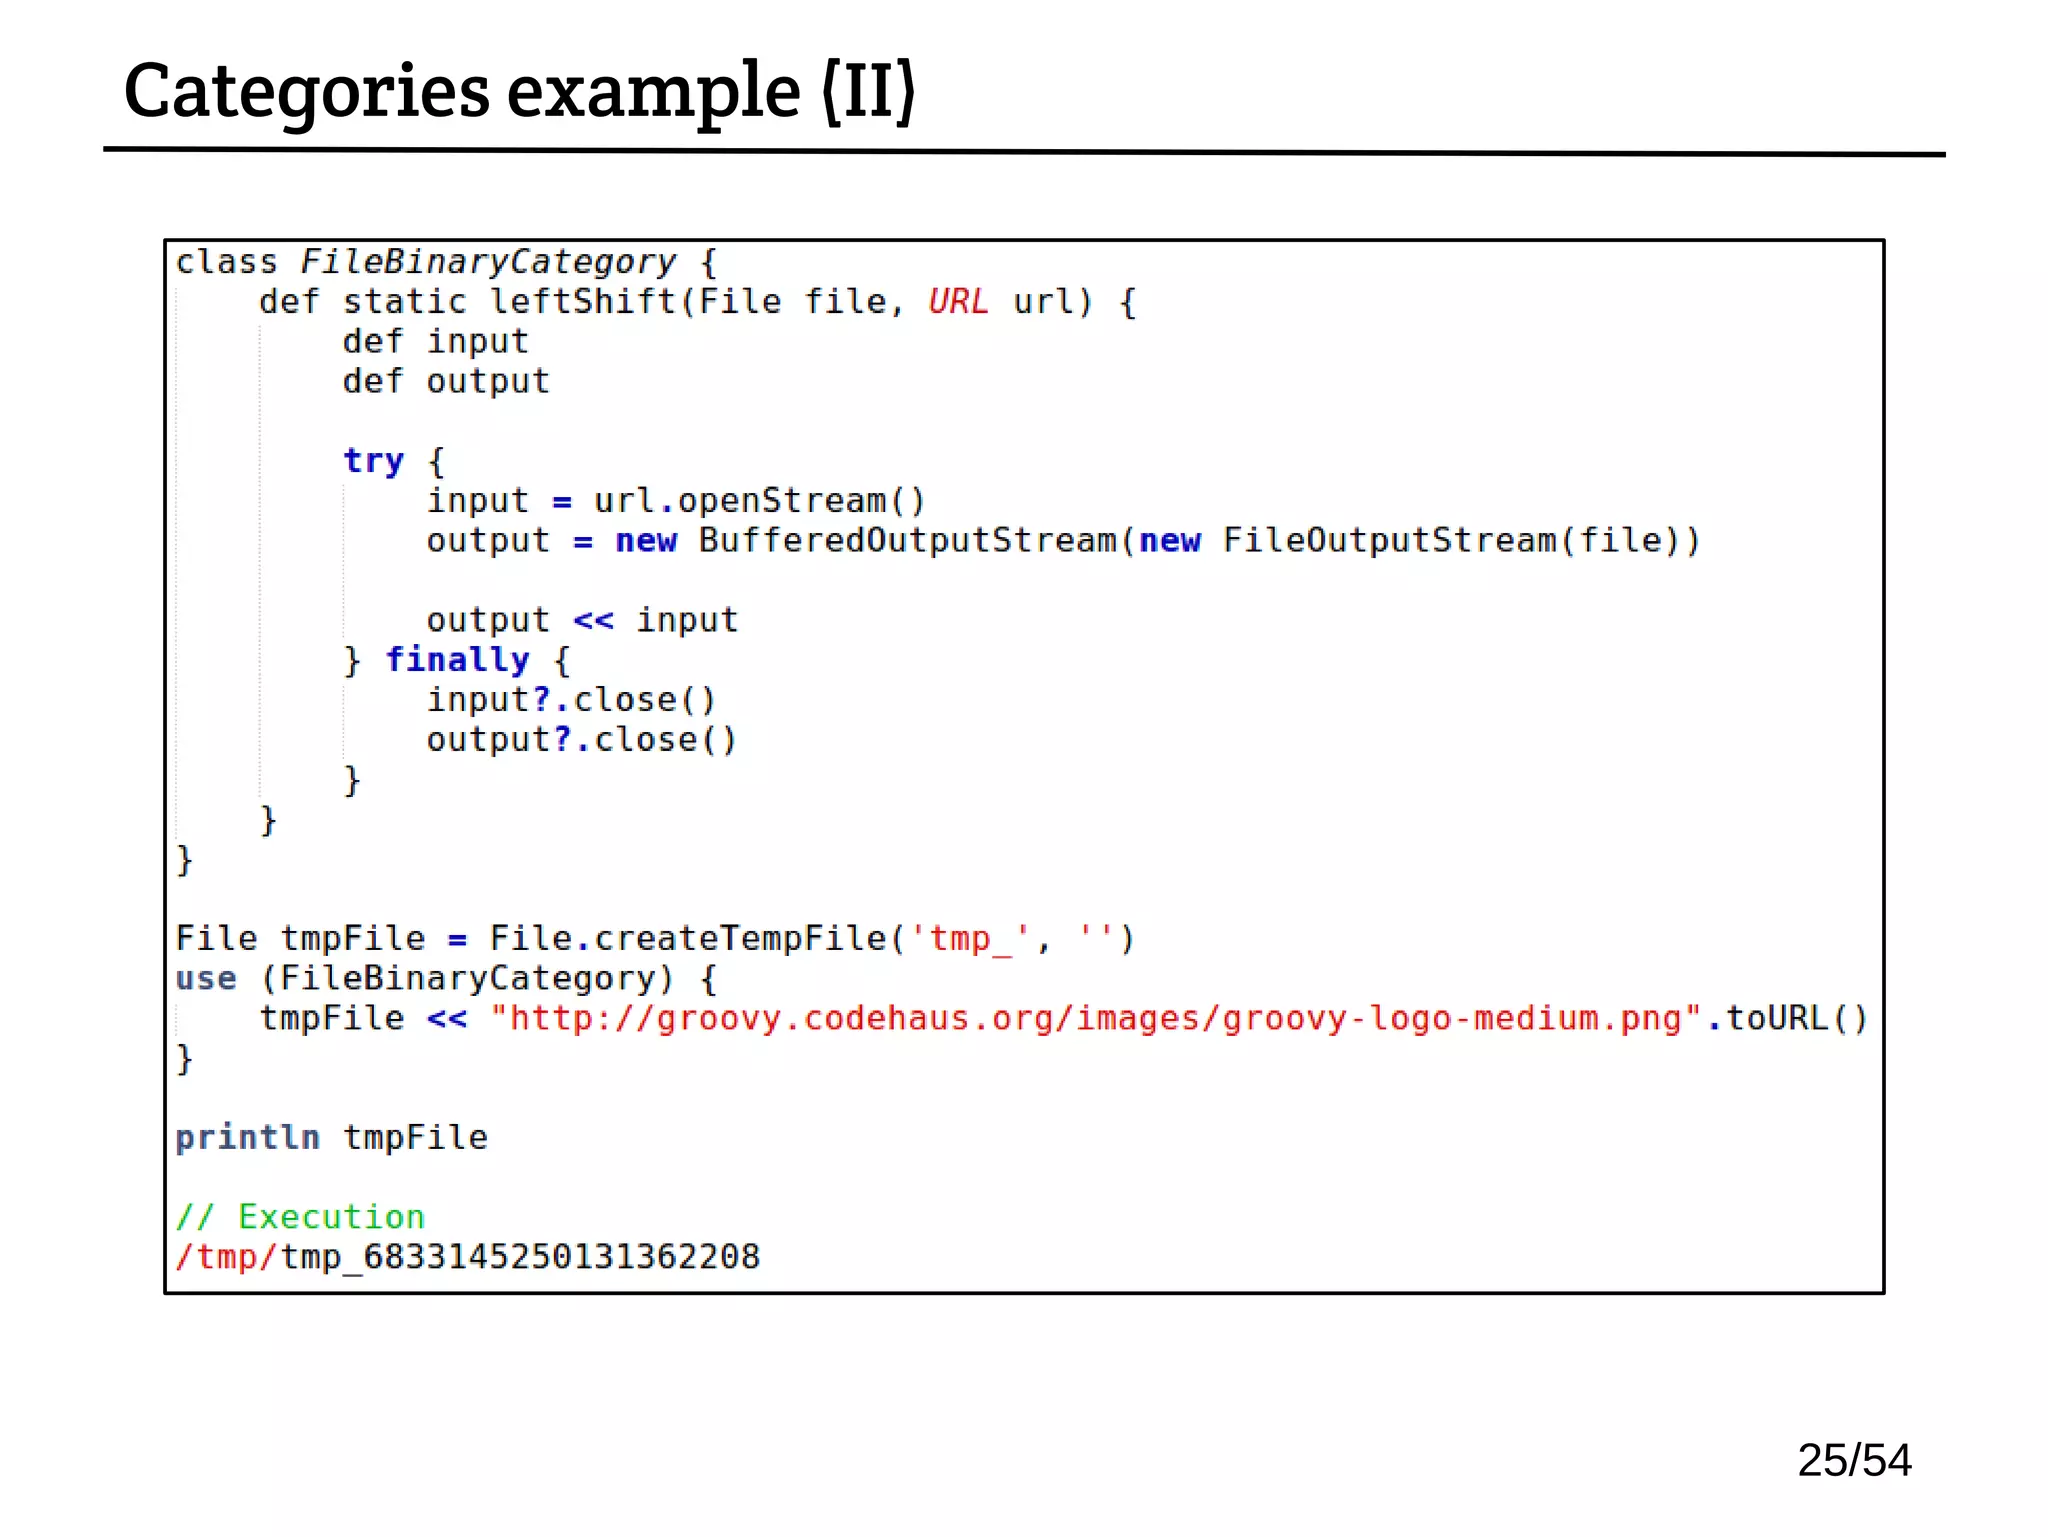This screenshot has width=2048, height=1537.
Task: Click the 'output?.close()' line
Action: (581, 740)
